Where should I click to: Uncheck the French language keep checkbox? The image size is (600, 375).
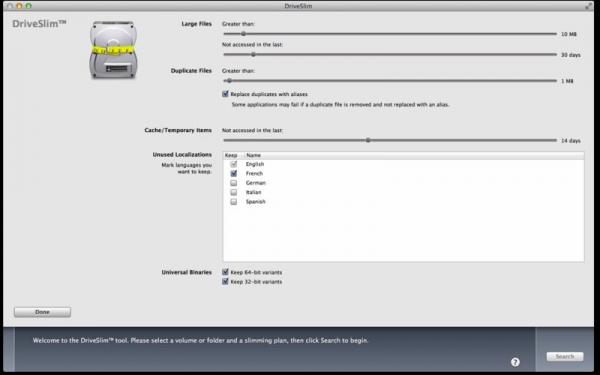click(233, 173)
